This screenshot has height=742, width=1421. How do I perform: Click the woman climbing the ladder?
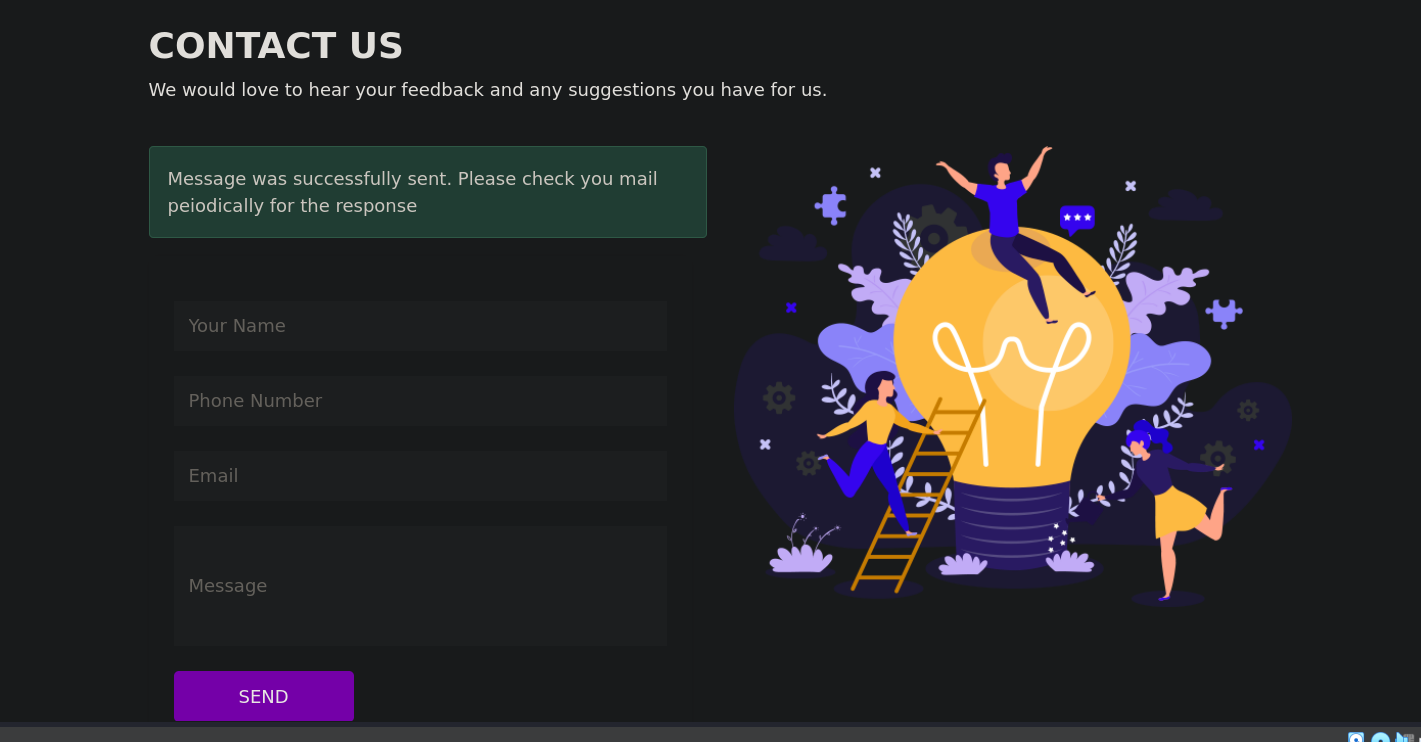(x=868, y=445)
